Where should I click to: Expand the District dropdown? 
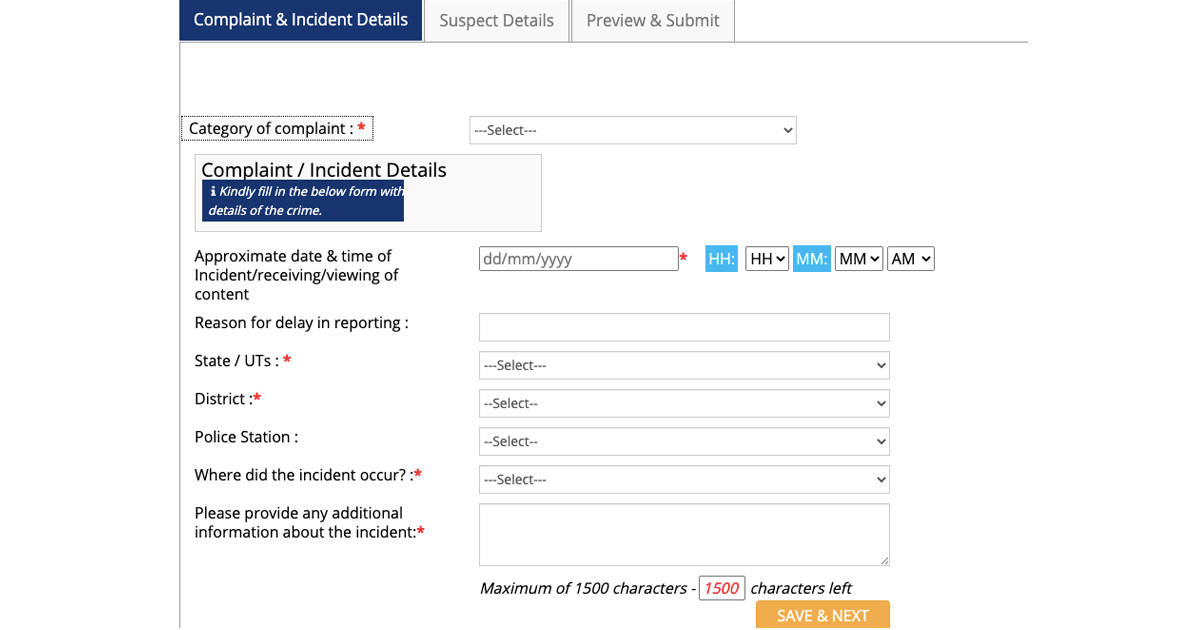684,403
